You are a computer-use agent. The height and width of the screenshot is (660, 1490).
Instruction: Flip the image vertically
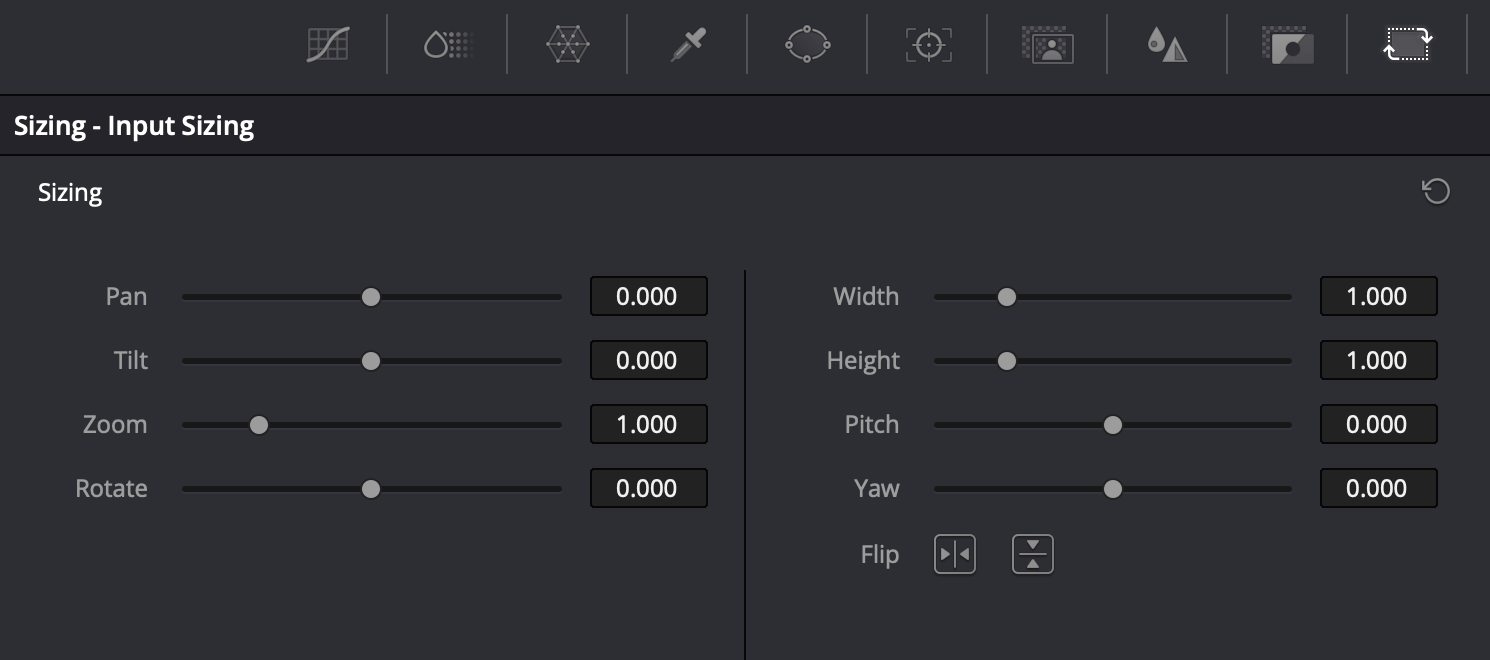1032,553
